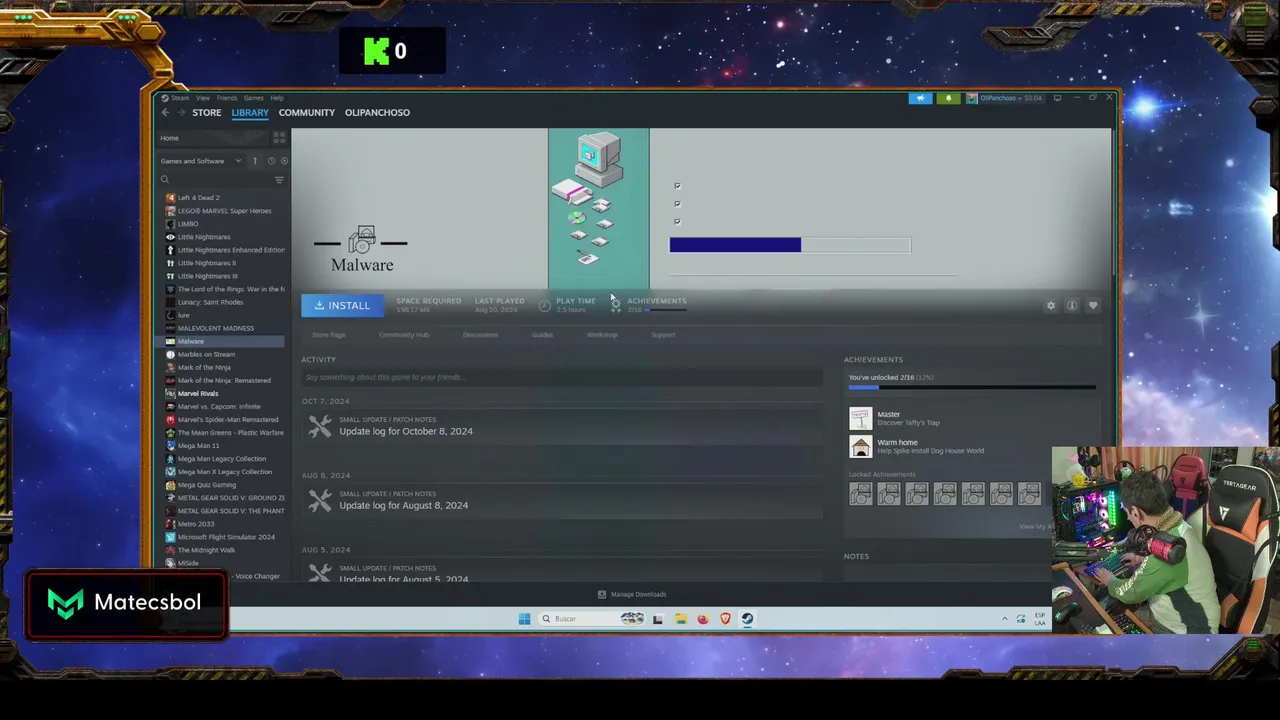Open the advanced filter options icon
Screen dimensions: 1280x720
pyautogui.click(x=279, y=180)
